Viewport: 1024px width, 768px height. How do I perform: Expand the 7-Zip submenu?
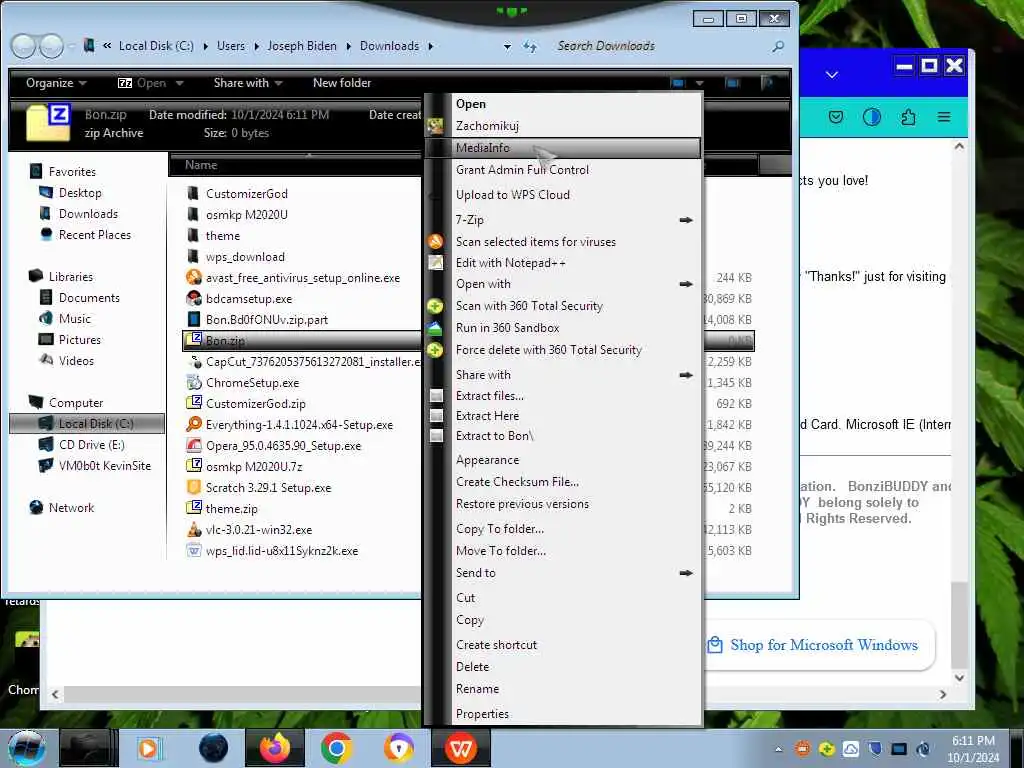tap(686, 220)
